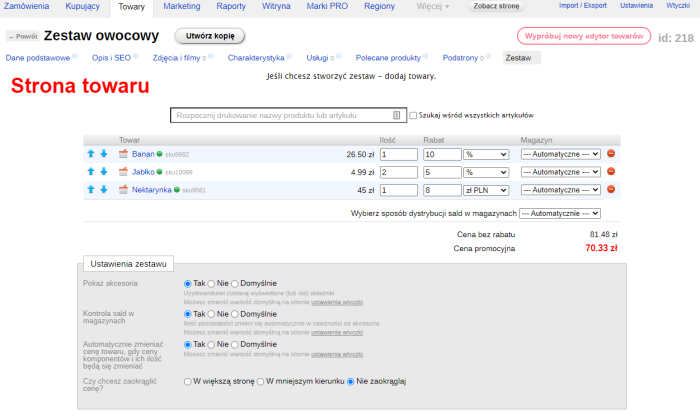Image resolution: width=700 pixels, height=420 pixels.
Task: Switch to the Charakterystyka tab
Action: coord(256,58)
